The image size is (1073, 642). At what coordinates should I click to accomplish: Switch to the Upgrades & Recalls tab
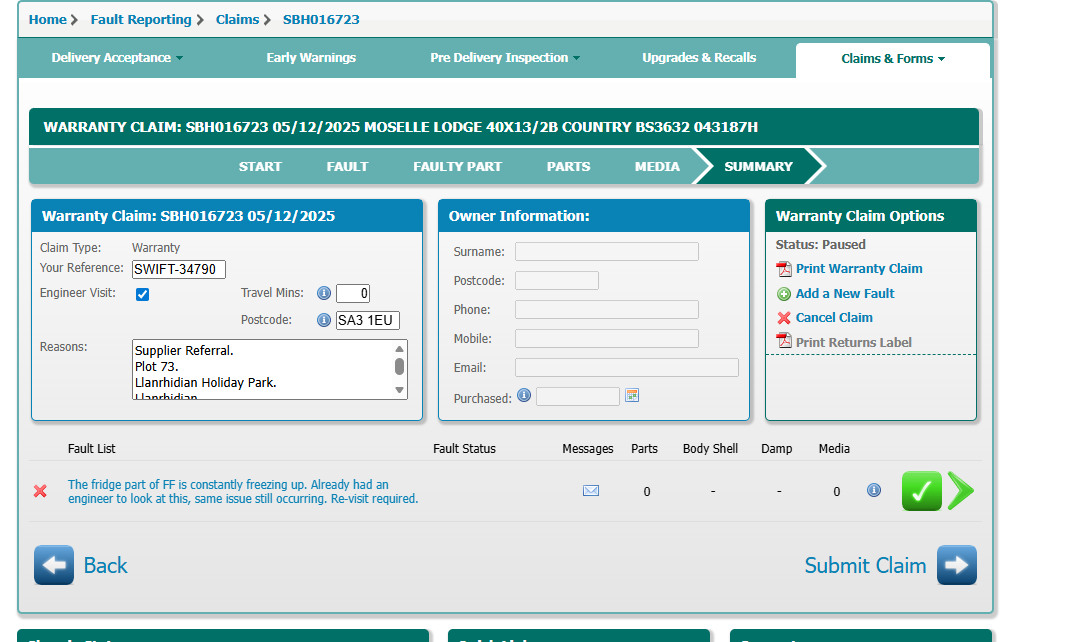699,58
